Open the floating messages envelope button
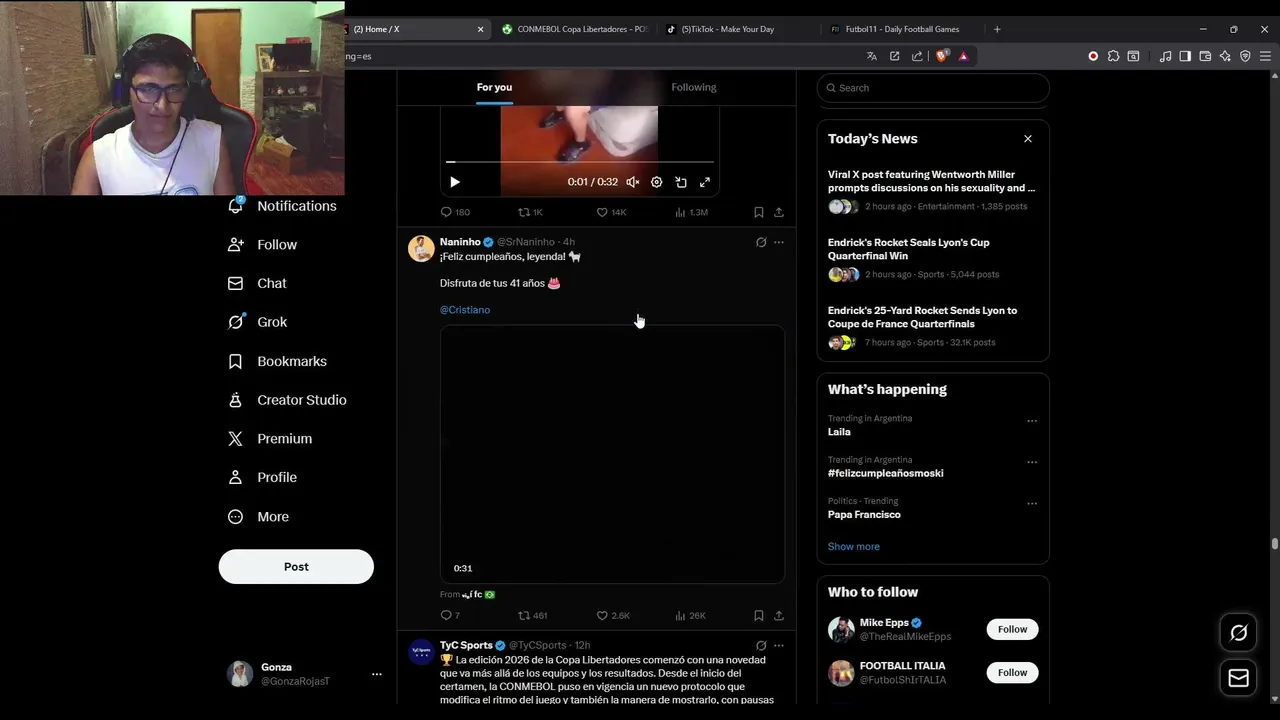This screenshot has width=1280, height=720. pyautogui.click(x=1238, y=678)
